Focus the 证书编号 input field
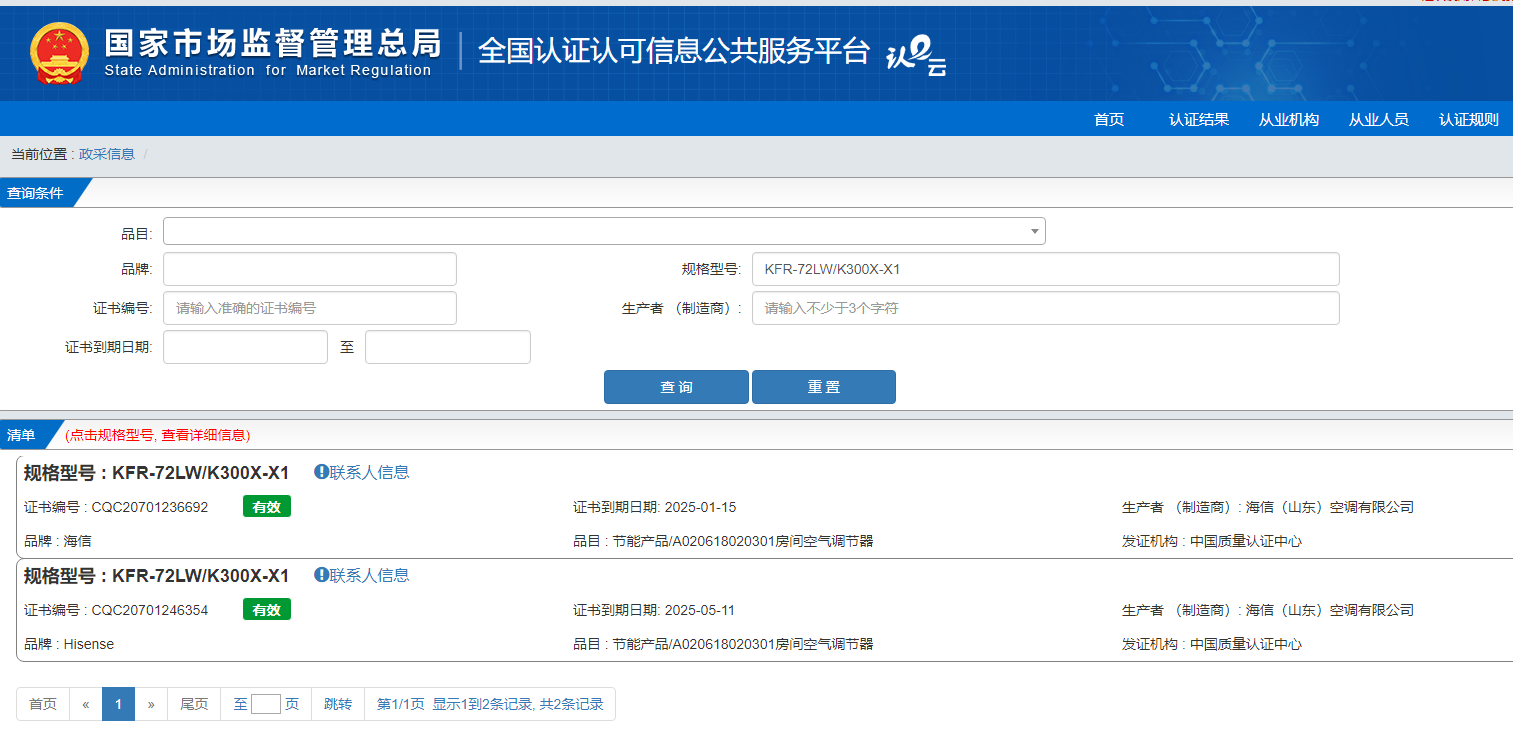 (x=310, y=308)
